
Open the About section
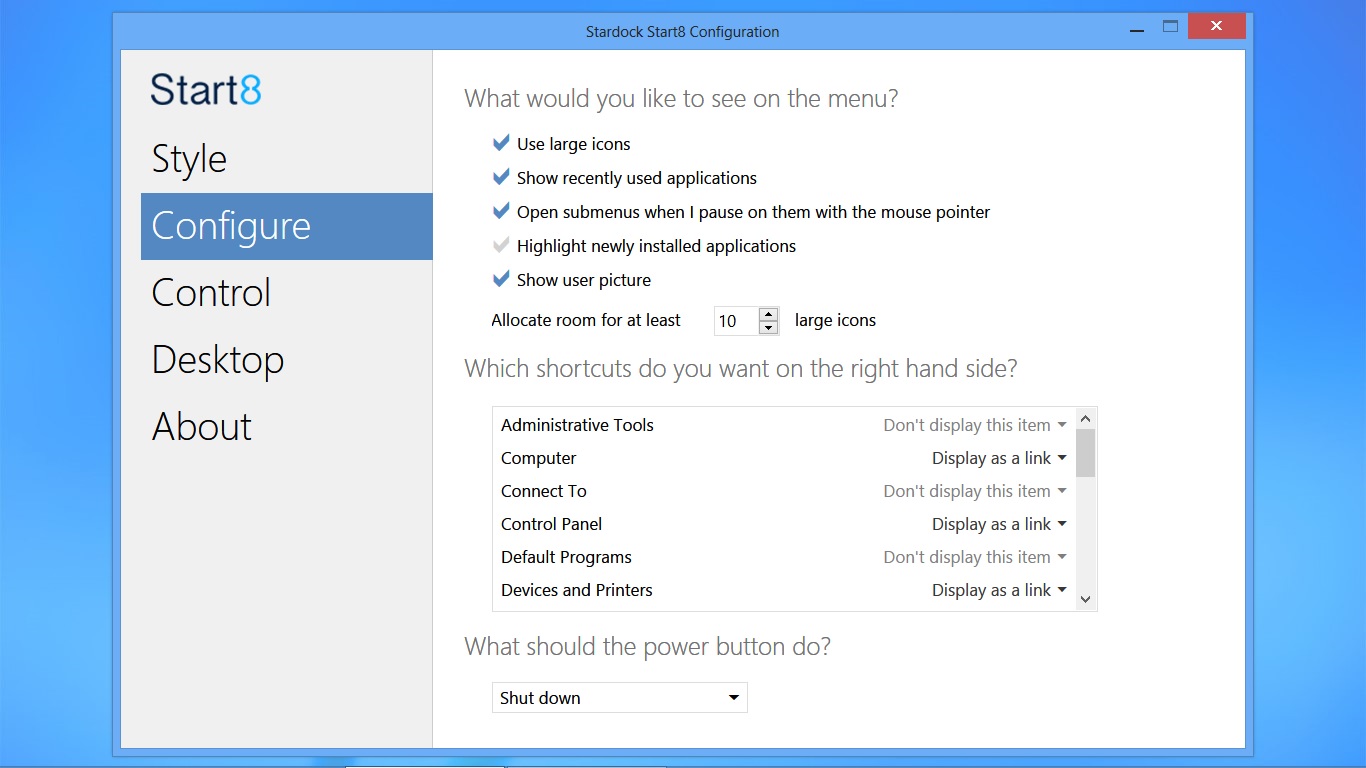(202, 427)
